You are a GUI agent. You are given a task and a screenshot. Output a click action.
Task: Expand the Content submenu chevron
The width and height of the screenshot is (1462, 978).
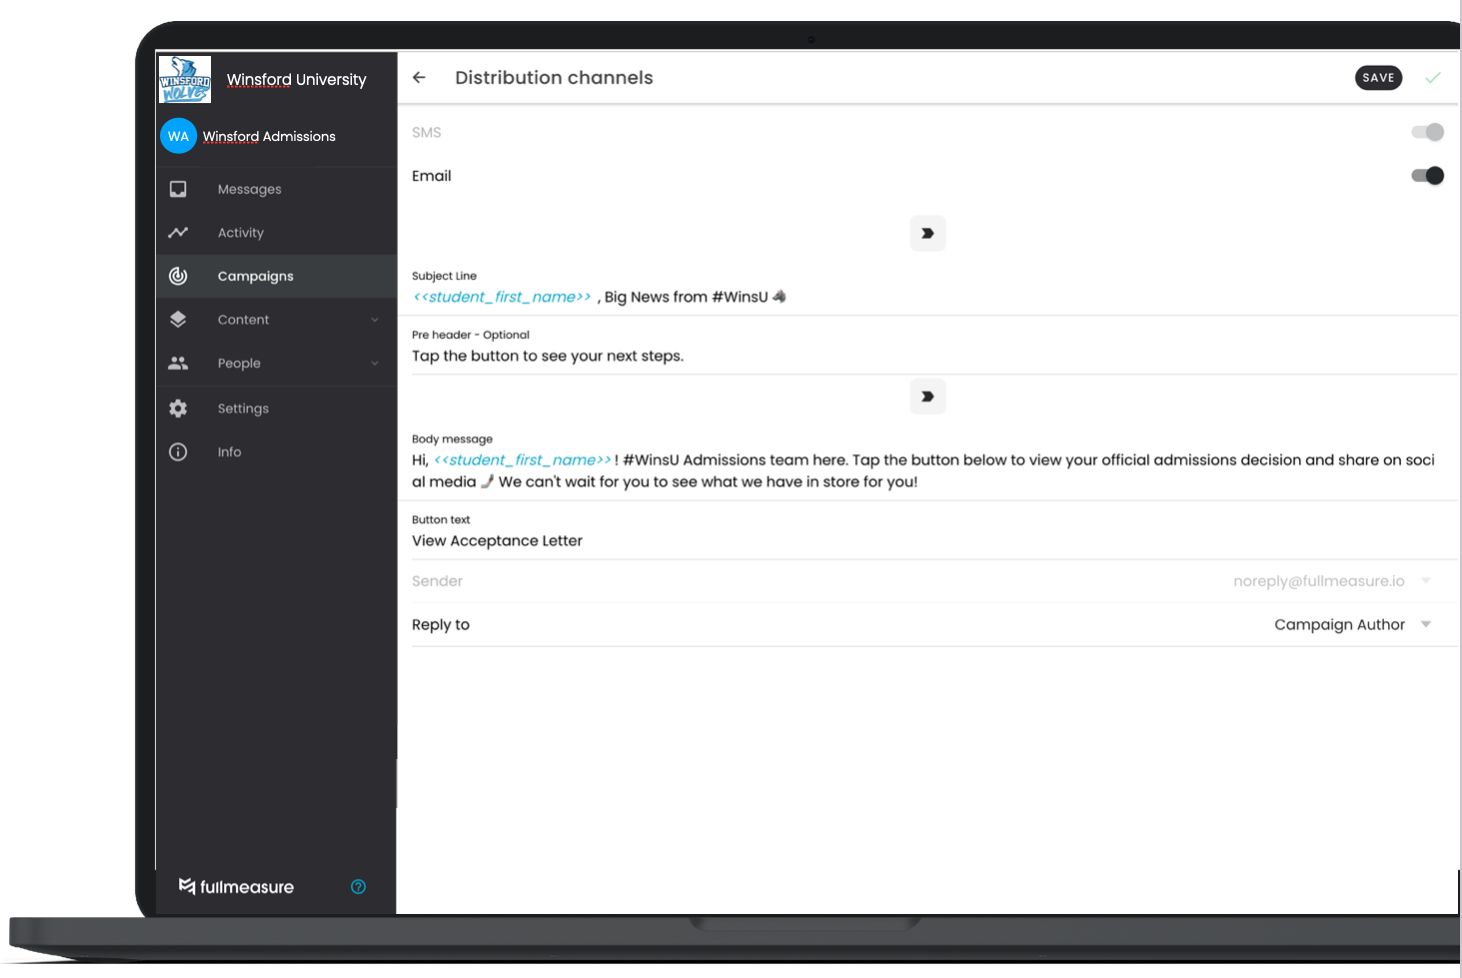tap(375, 320)
